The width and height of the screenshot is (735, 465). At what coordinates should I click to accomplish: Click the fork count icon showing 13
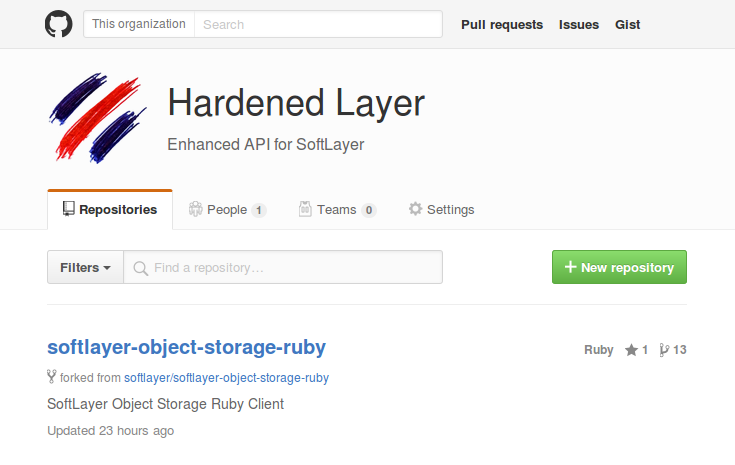(x=664, y=350)
